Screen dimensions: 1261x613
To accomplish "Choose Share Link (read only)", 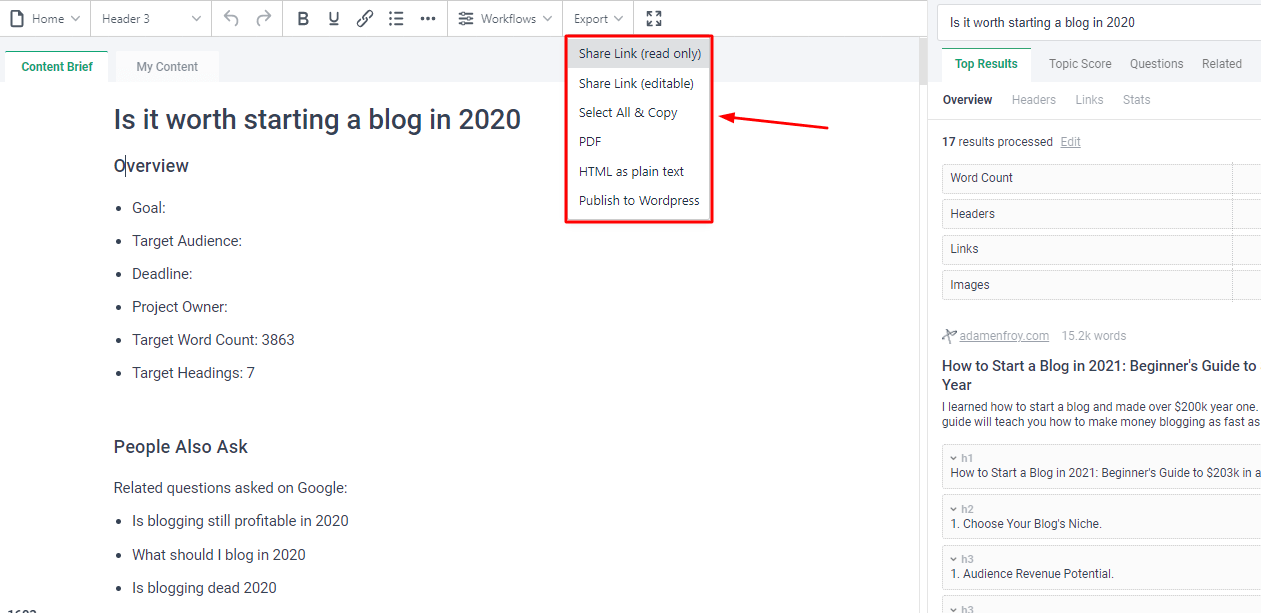I will coord(640,54).
